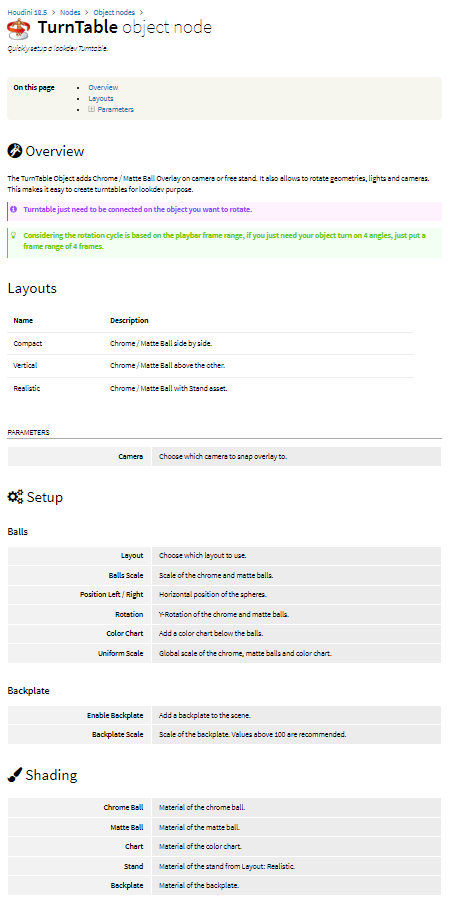Expand the Parameters plus box in contents

click(x=91, y=109)
